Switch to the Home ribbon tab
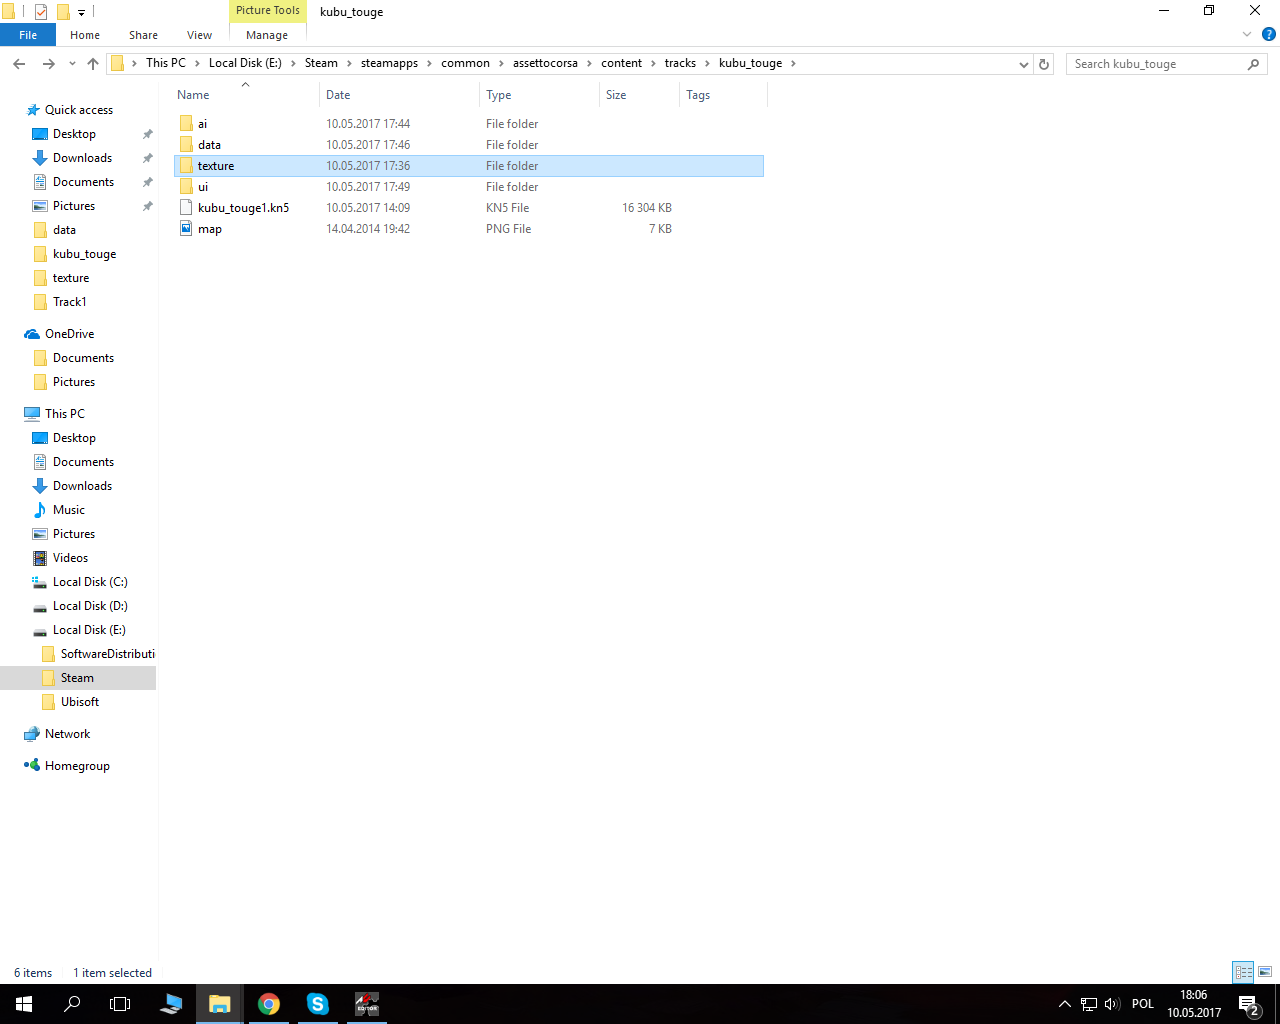This screenshot has height=1024, width=1280. [85, 35]
